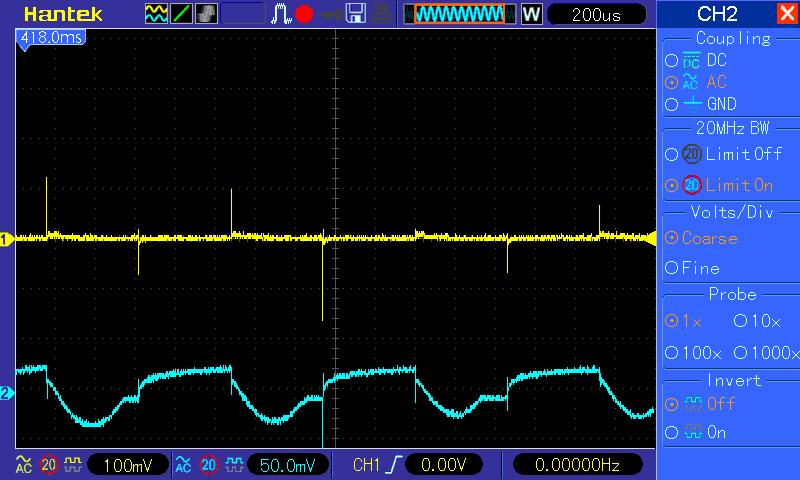Choose bandwidth Limit On option
Screen dimensions: 800x480
719,185
